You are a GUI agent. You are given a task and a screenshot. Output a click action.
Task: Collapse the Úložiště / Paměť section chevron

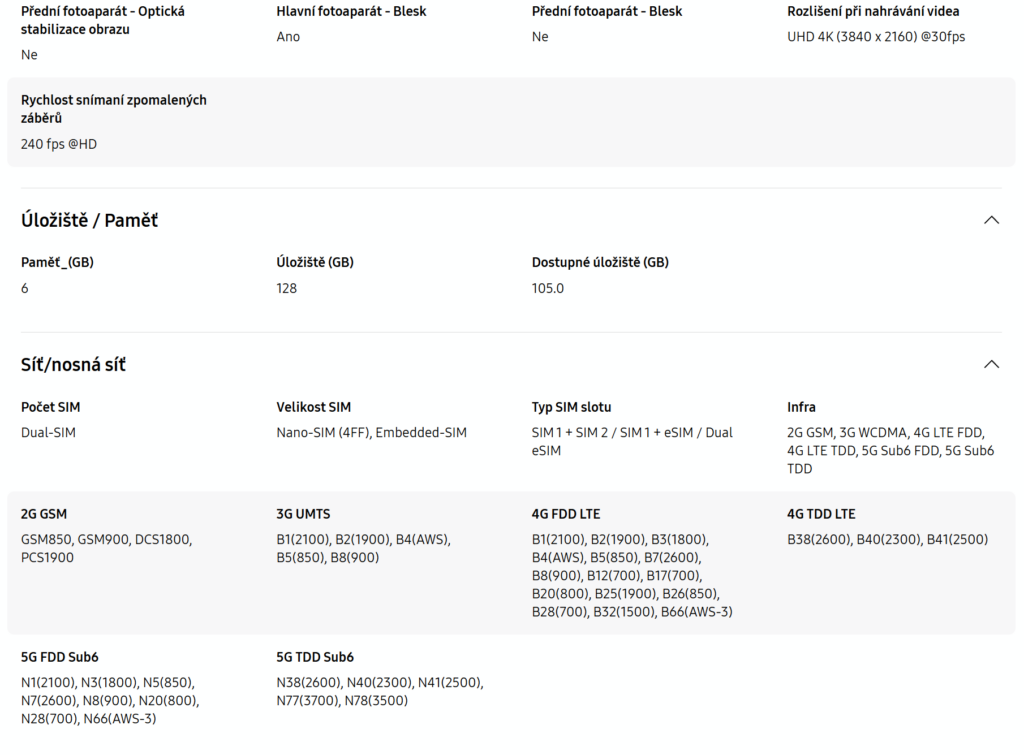[991, 220]
